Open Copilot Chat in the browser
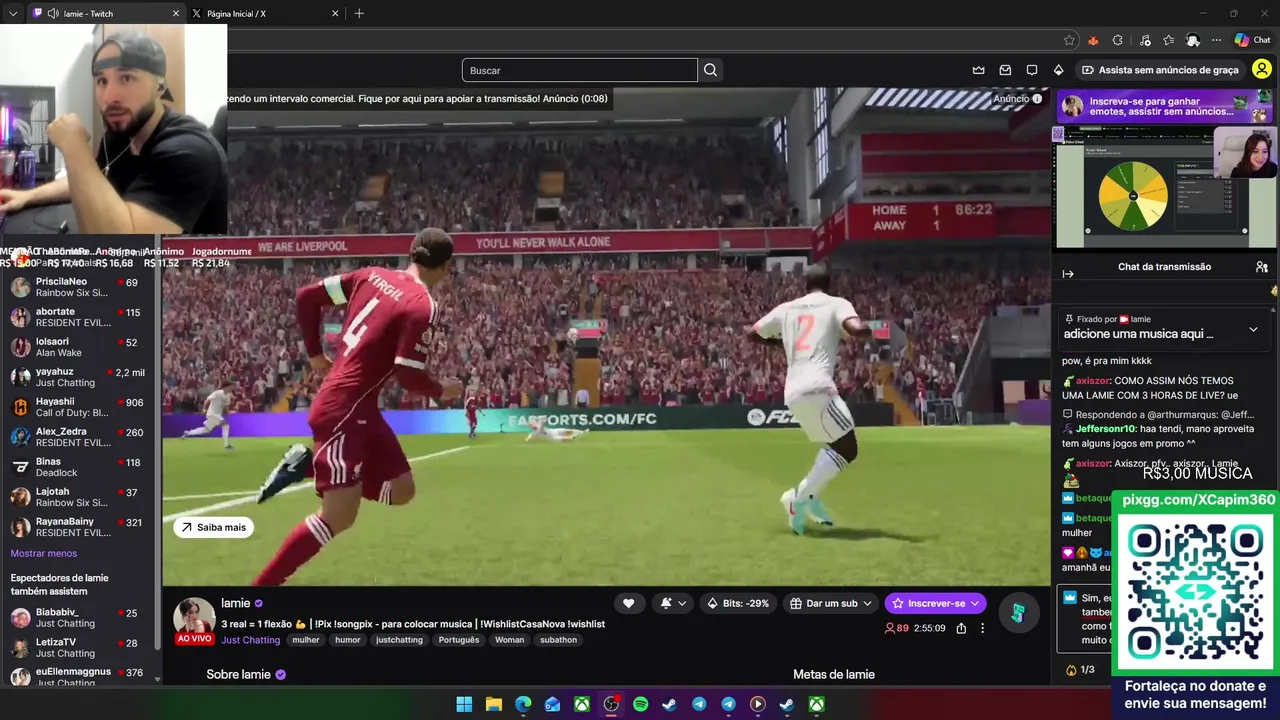The height and width of the screenshot is (720, 1280). tap(1252, 40)
